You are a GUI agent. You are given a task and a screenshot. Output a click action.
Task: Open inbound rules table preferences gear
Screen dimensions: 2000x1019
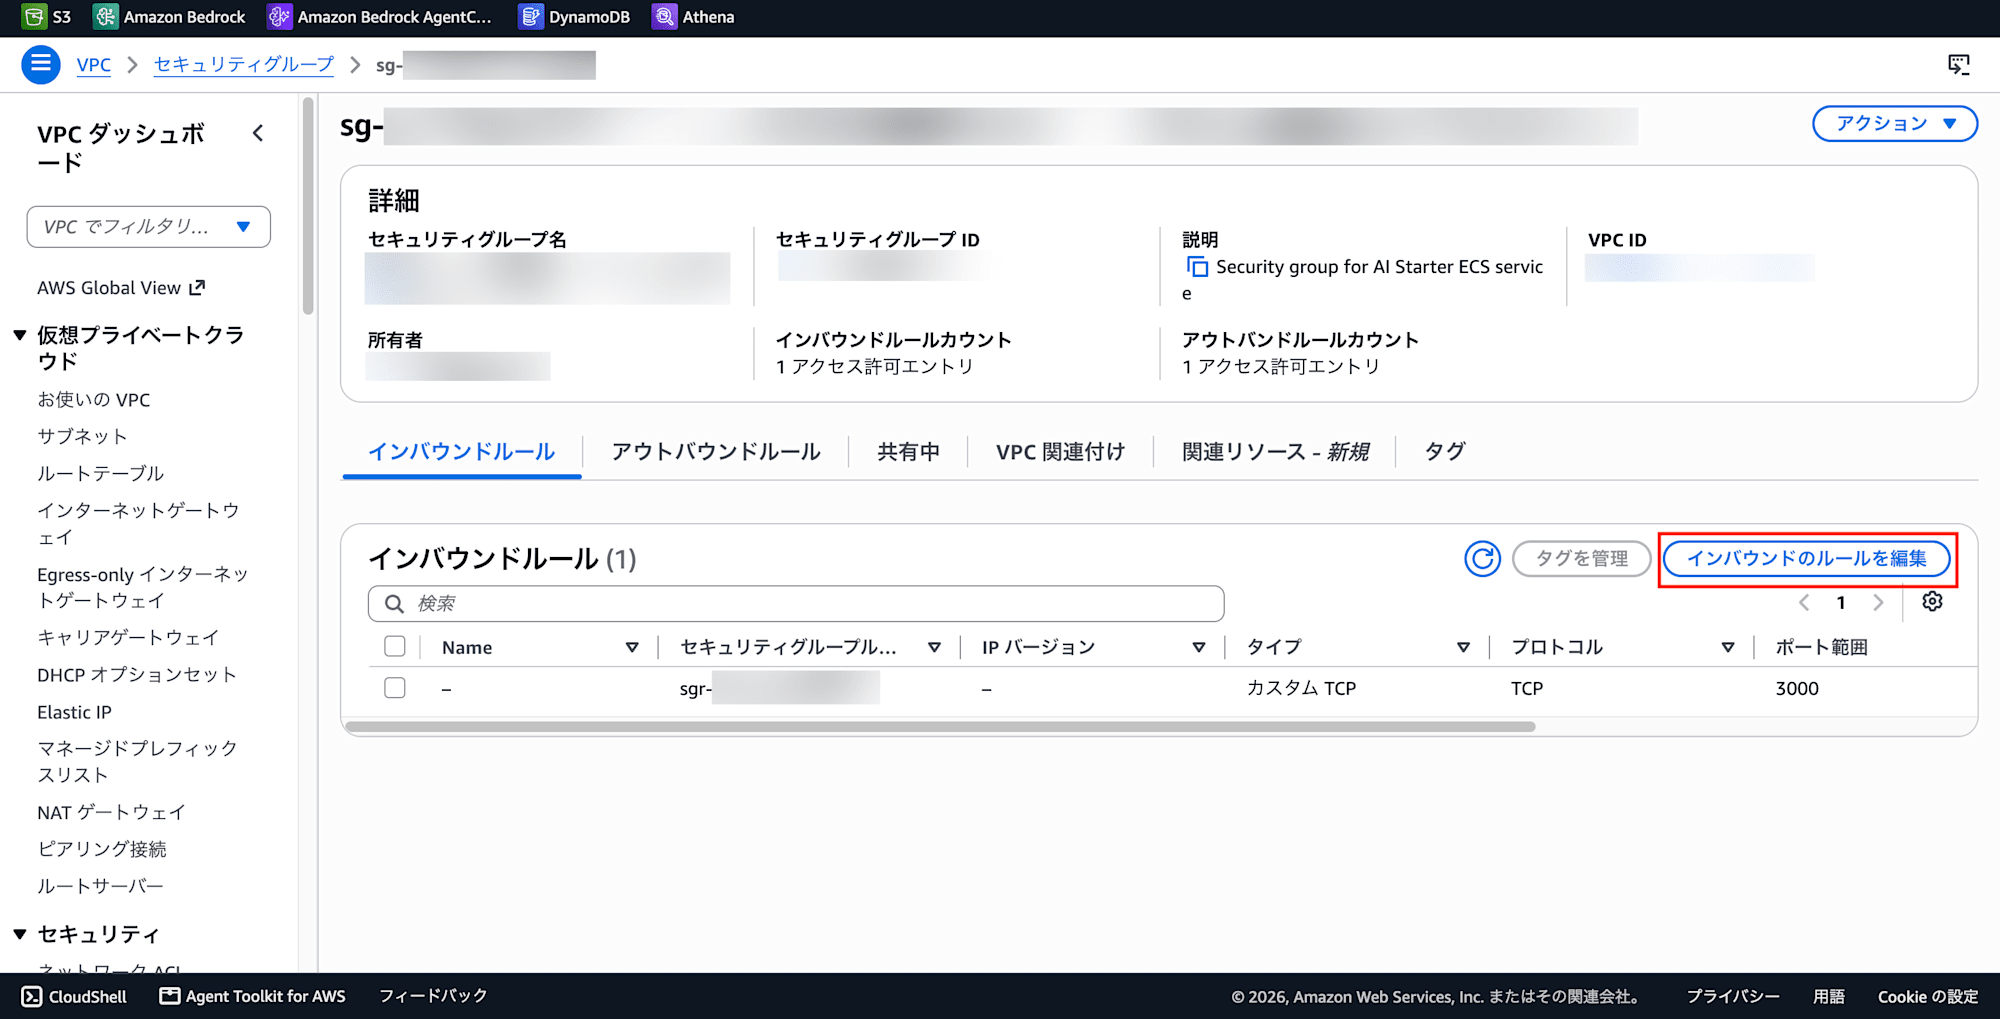pyautogui.click(x=1932, y=602)
